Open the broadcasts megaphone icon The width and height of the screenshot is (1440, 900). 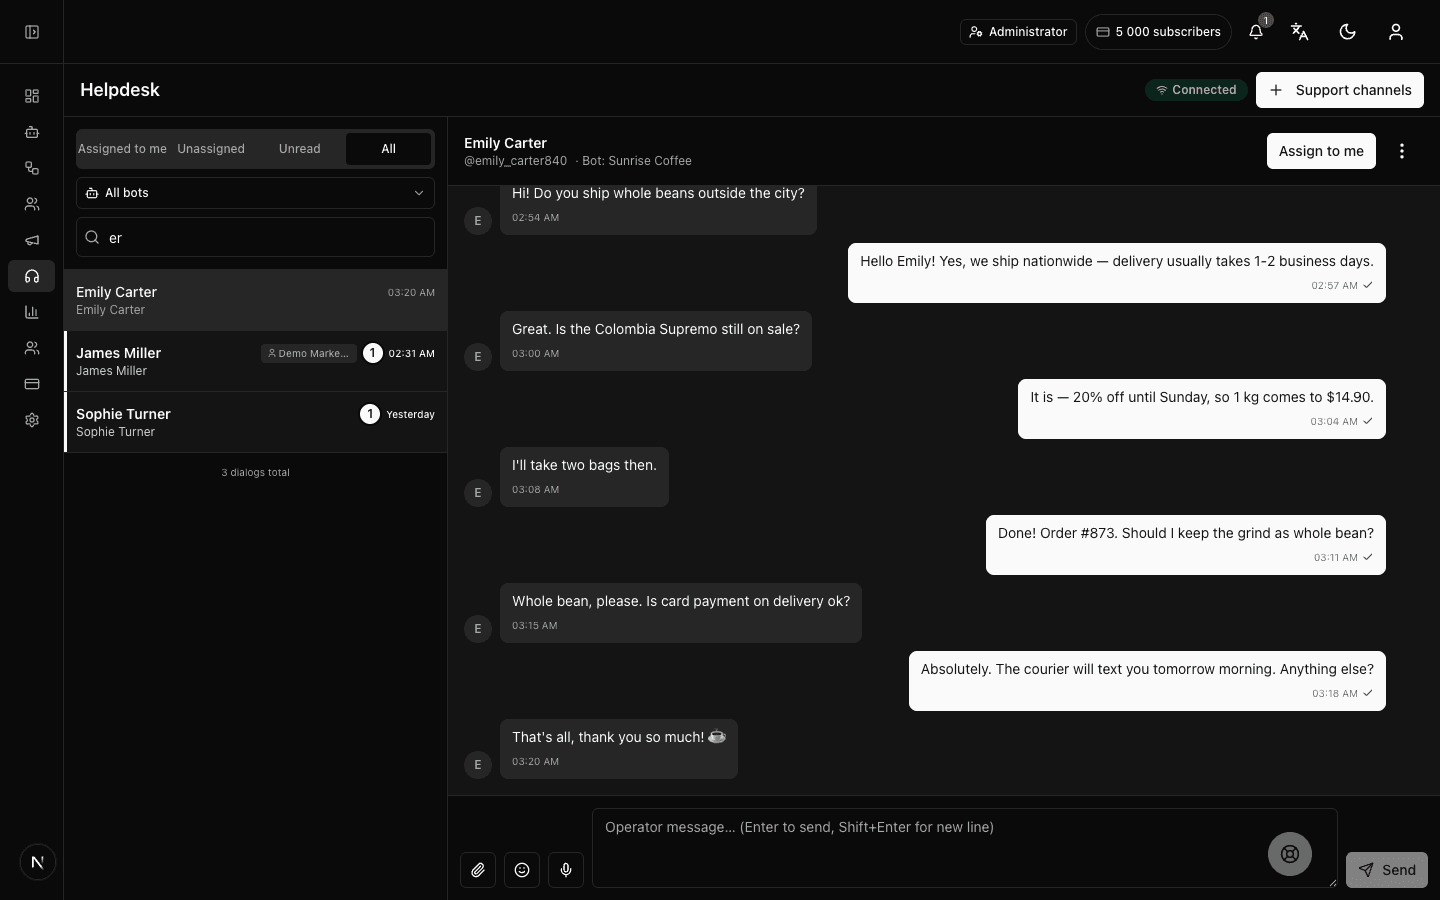(x=32, y=240)
